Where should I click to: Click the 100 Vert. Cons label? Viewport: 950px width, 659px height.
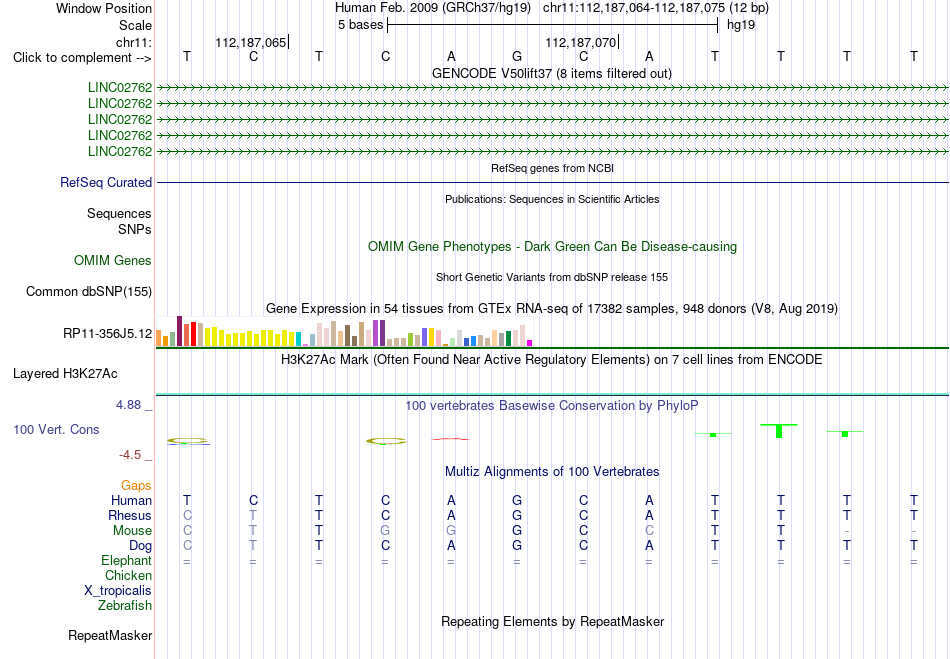(56, 429)
